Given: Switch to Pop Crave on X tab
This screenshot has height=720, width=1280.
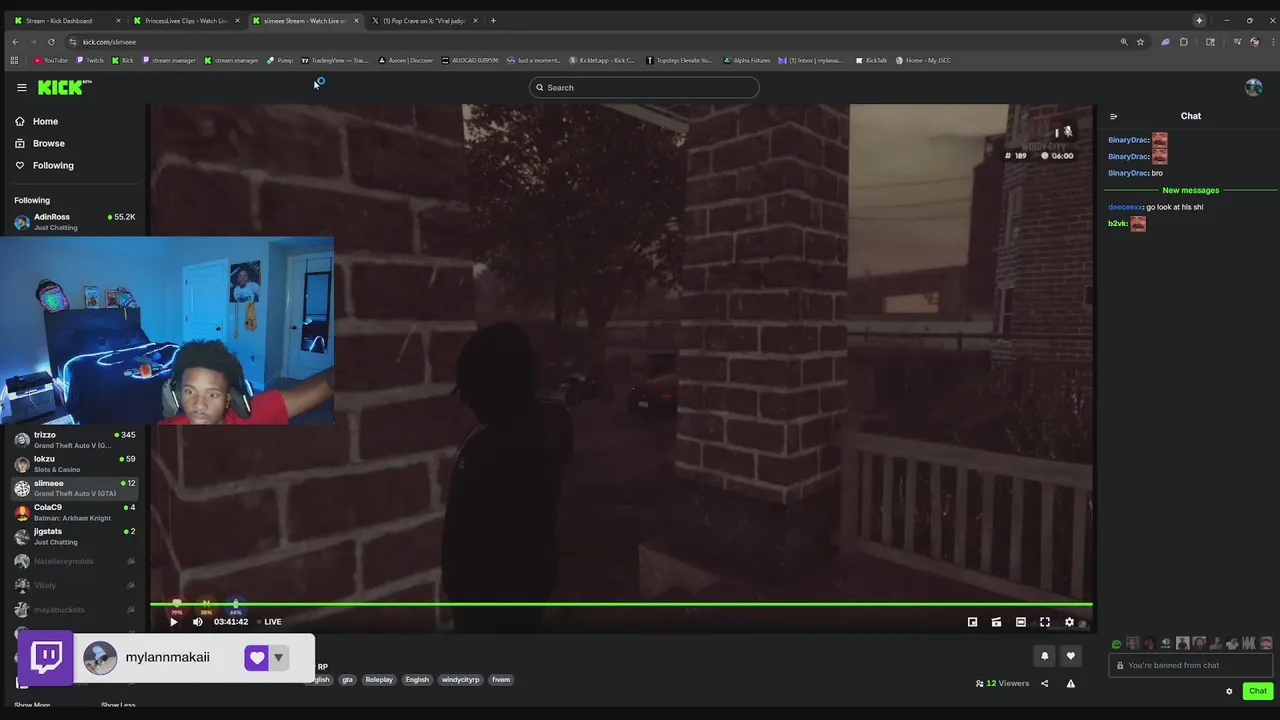Looking at the screenshot, I should pyautogui.click(x=425, y=20).
